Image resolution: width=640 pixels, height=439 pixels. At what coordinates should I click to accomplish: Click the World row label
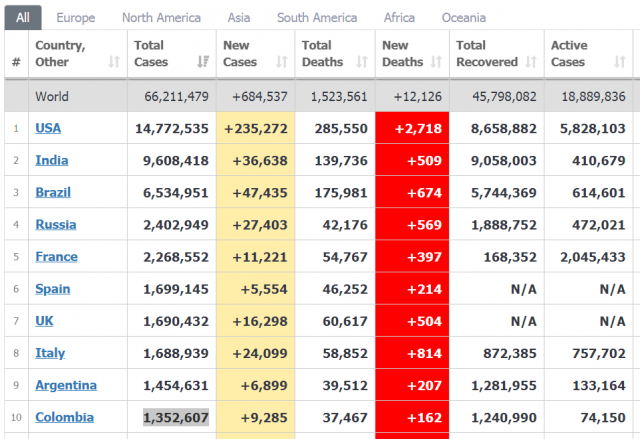click(x=52, y=96)
